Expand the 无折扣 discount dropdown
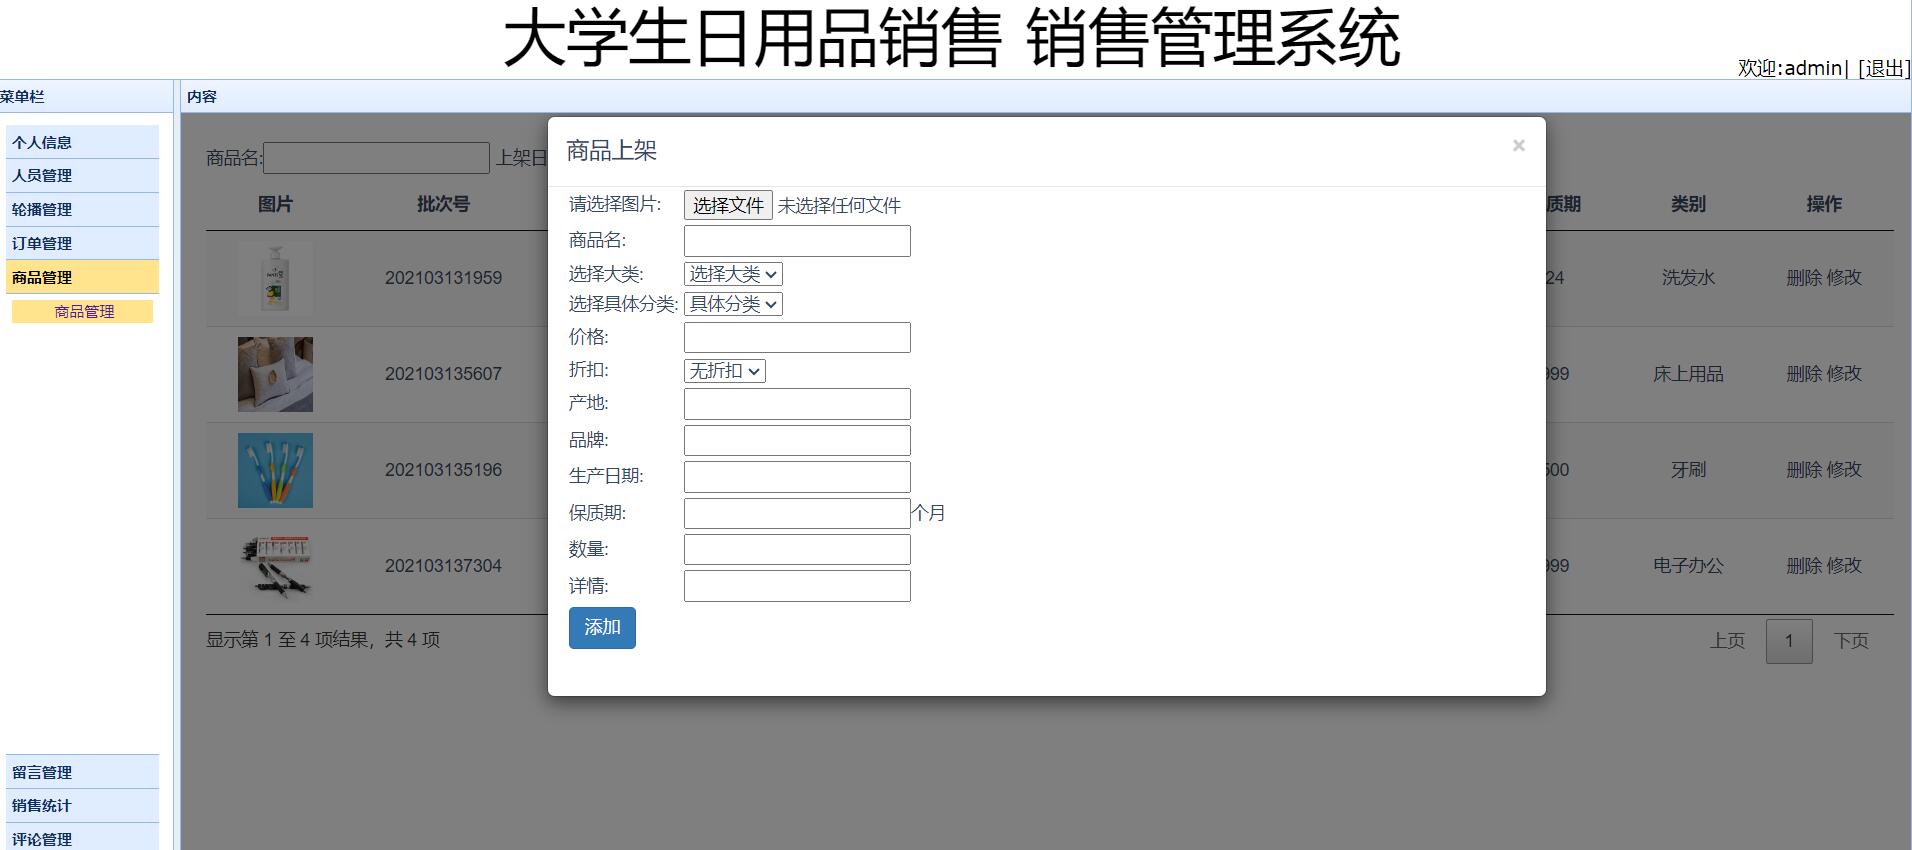The height and width of the screenshot is (850, 1912). pyautogui.click(x=725, y=371)
